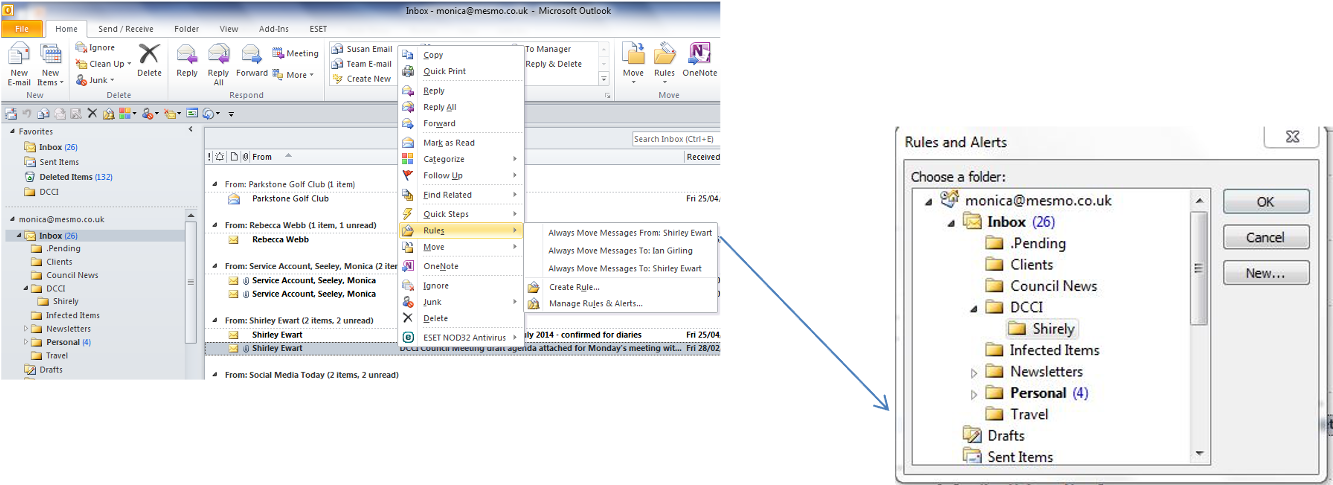Choose Quick Print from the context menu
This screenshot has width=1333, height=485.
pos(461,71)
